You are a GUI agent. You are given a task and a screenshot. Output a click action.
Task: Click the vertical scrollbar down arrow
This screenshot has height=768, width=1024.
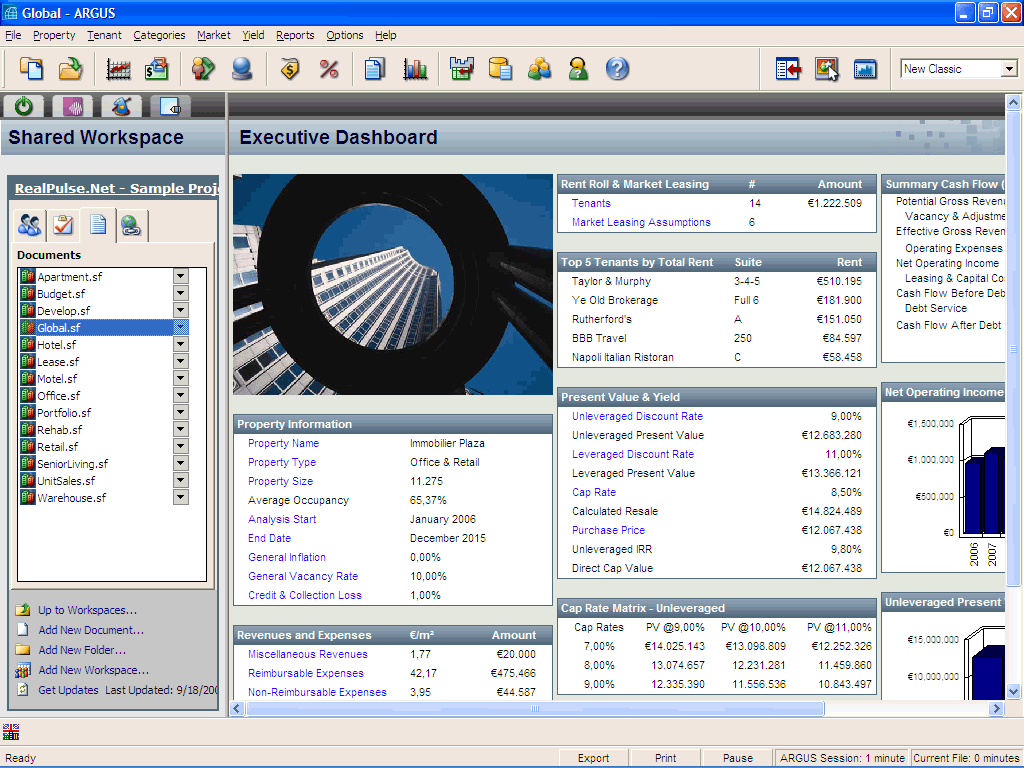click(x=1014, y=691)
